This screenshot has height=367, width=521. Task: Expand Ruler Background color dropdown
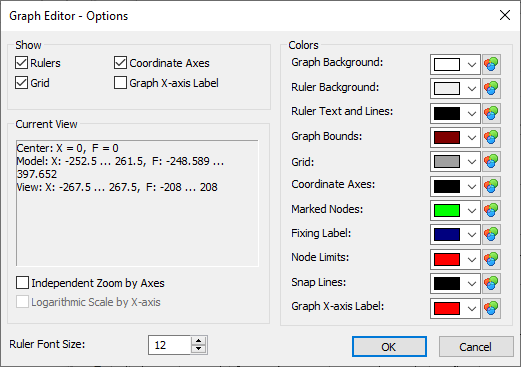(472, 89)
